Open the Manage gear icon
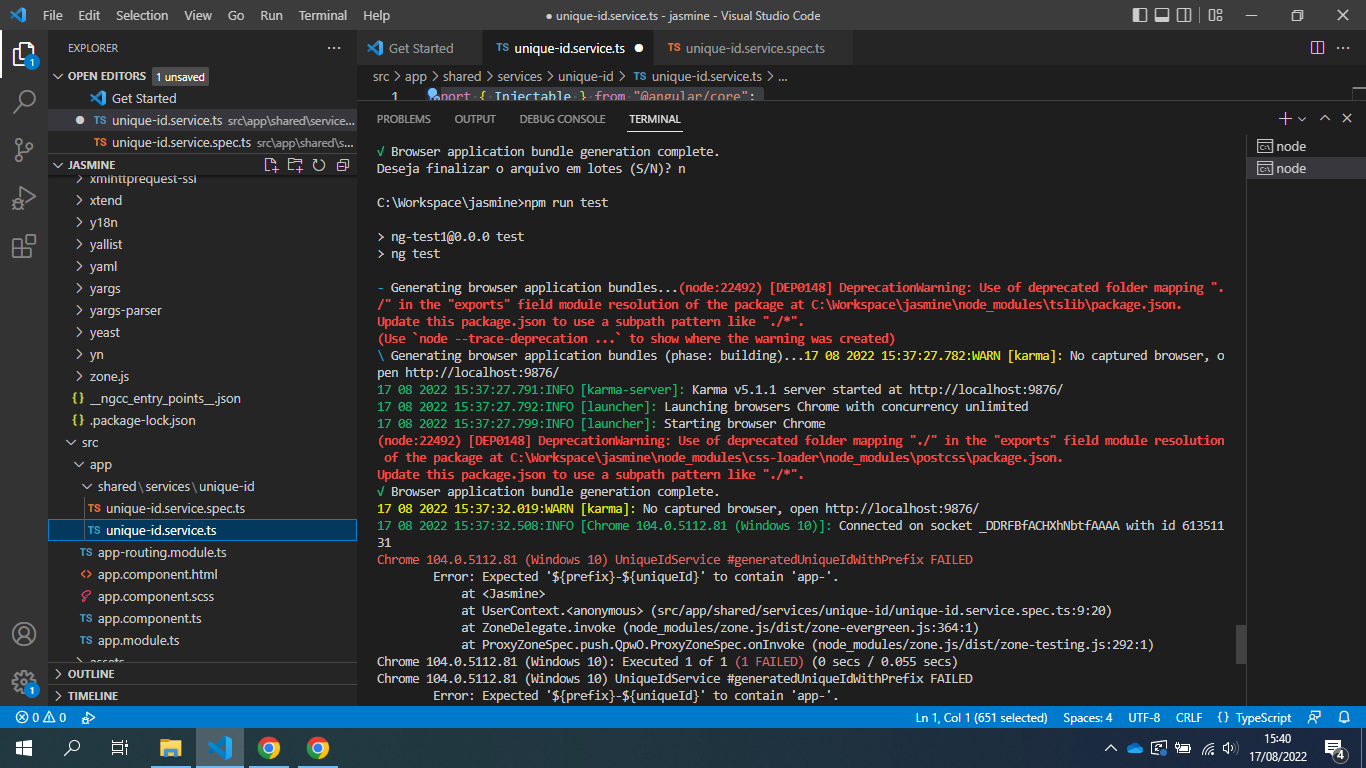The image size is (1366, 768). (x=24, y=682)
